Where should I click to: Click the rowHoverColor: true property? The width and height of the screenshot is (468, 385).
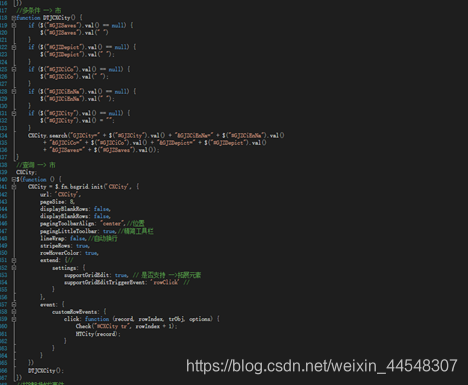pos(69,253)
